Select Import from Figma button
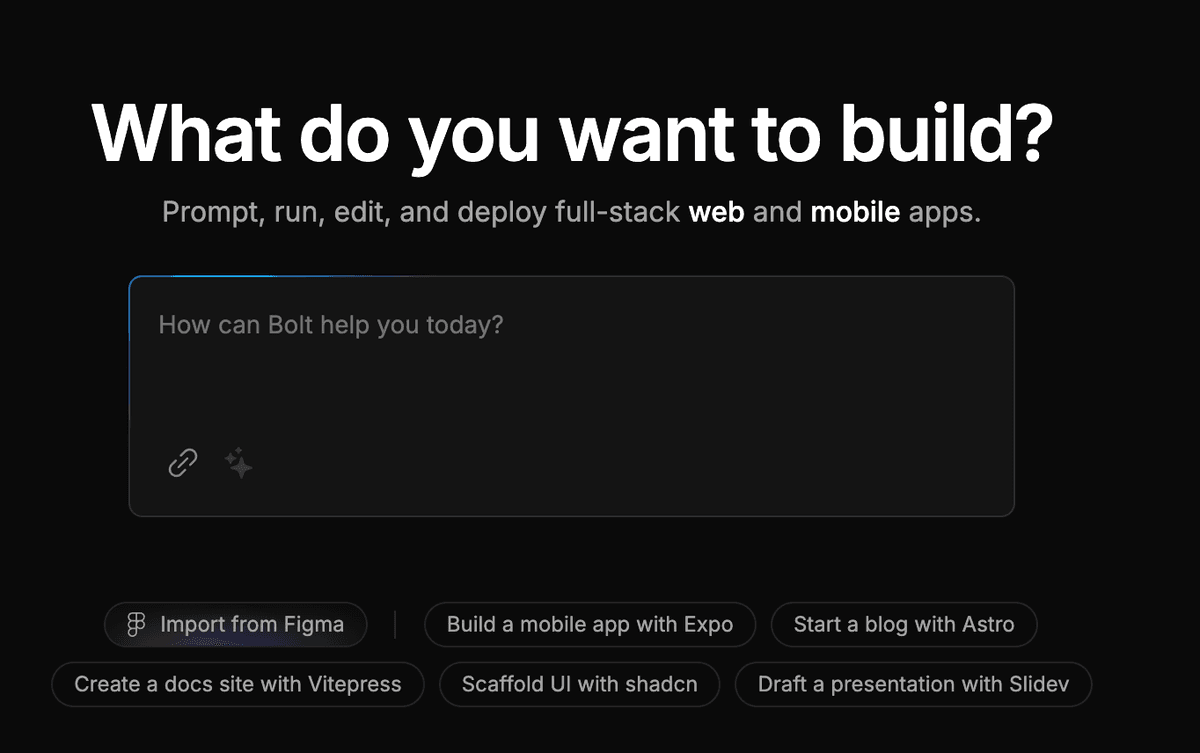Viewport: 1200px width, 753px height. coord(236,625)
